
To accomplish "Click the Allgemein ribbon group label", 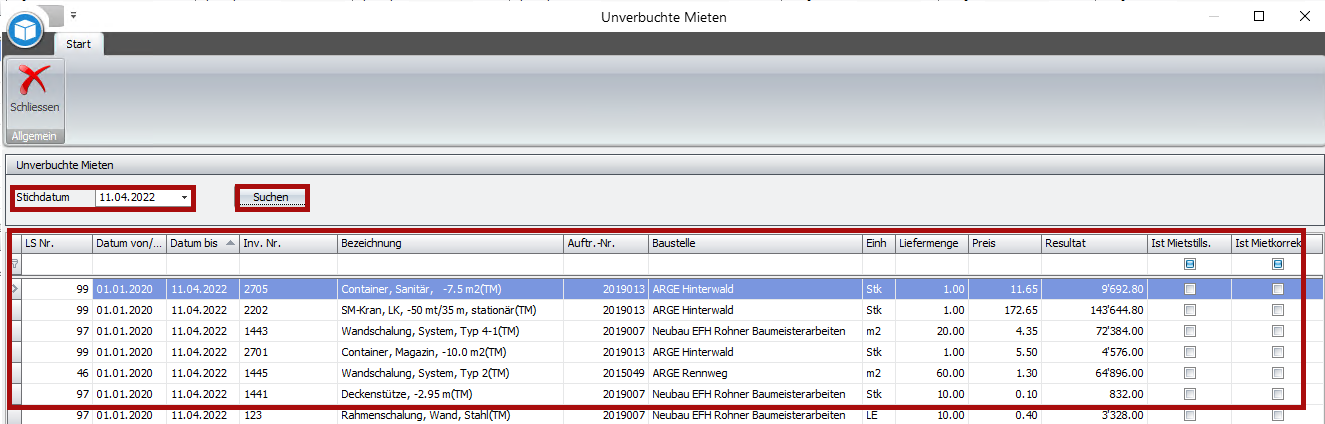I will pyautogui.click(x=34, y=136).
